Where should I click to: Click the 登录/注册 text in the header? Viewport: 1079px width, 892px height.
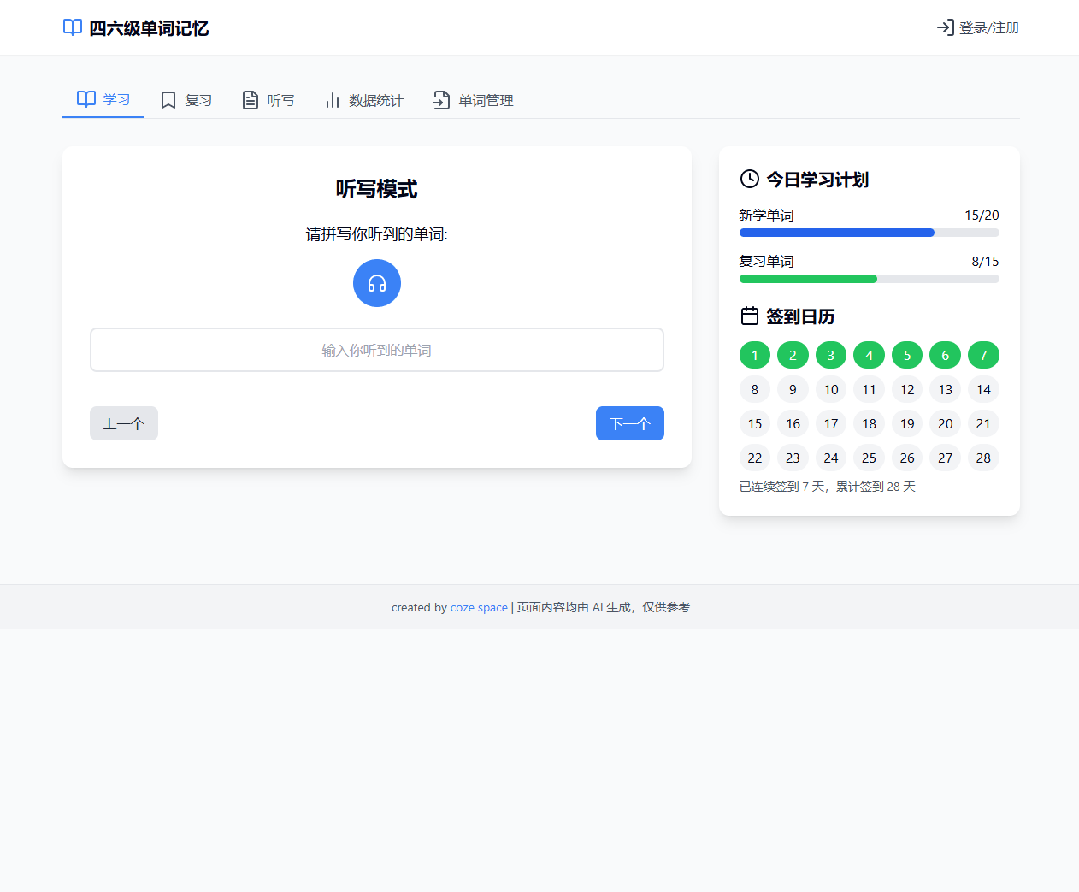pyautogui.click(x=988, y=28)
